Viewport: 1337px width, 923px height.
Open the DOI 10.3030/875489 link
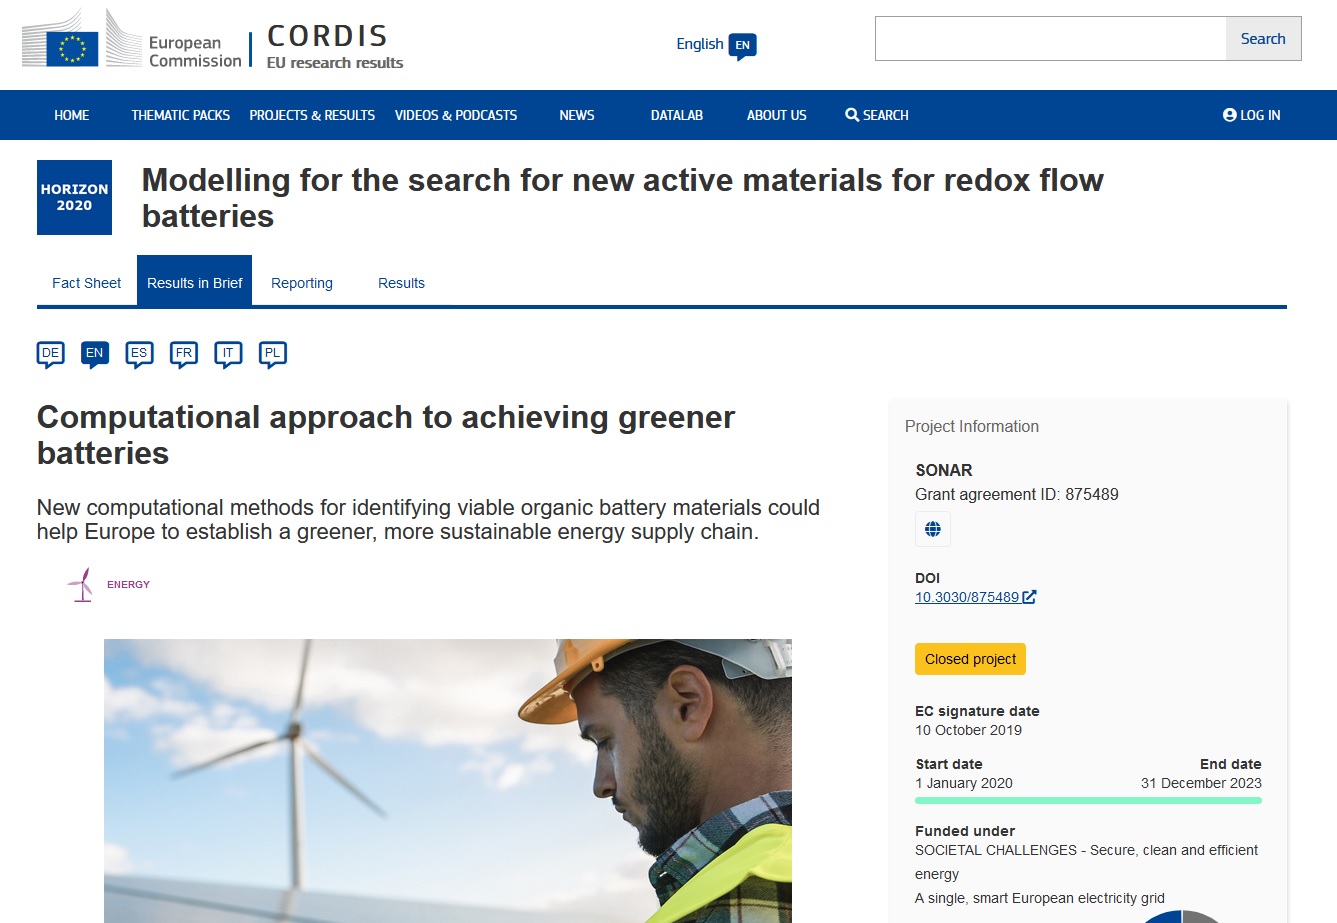point(967,597)
